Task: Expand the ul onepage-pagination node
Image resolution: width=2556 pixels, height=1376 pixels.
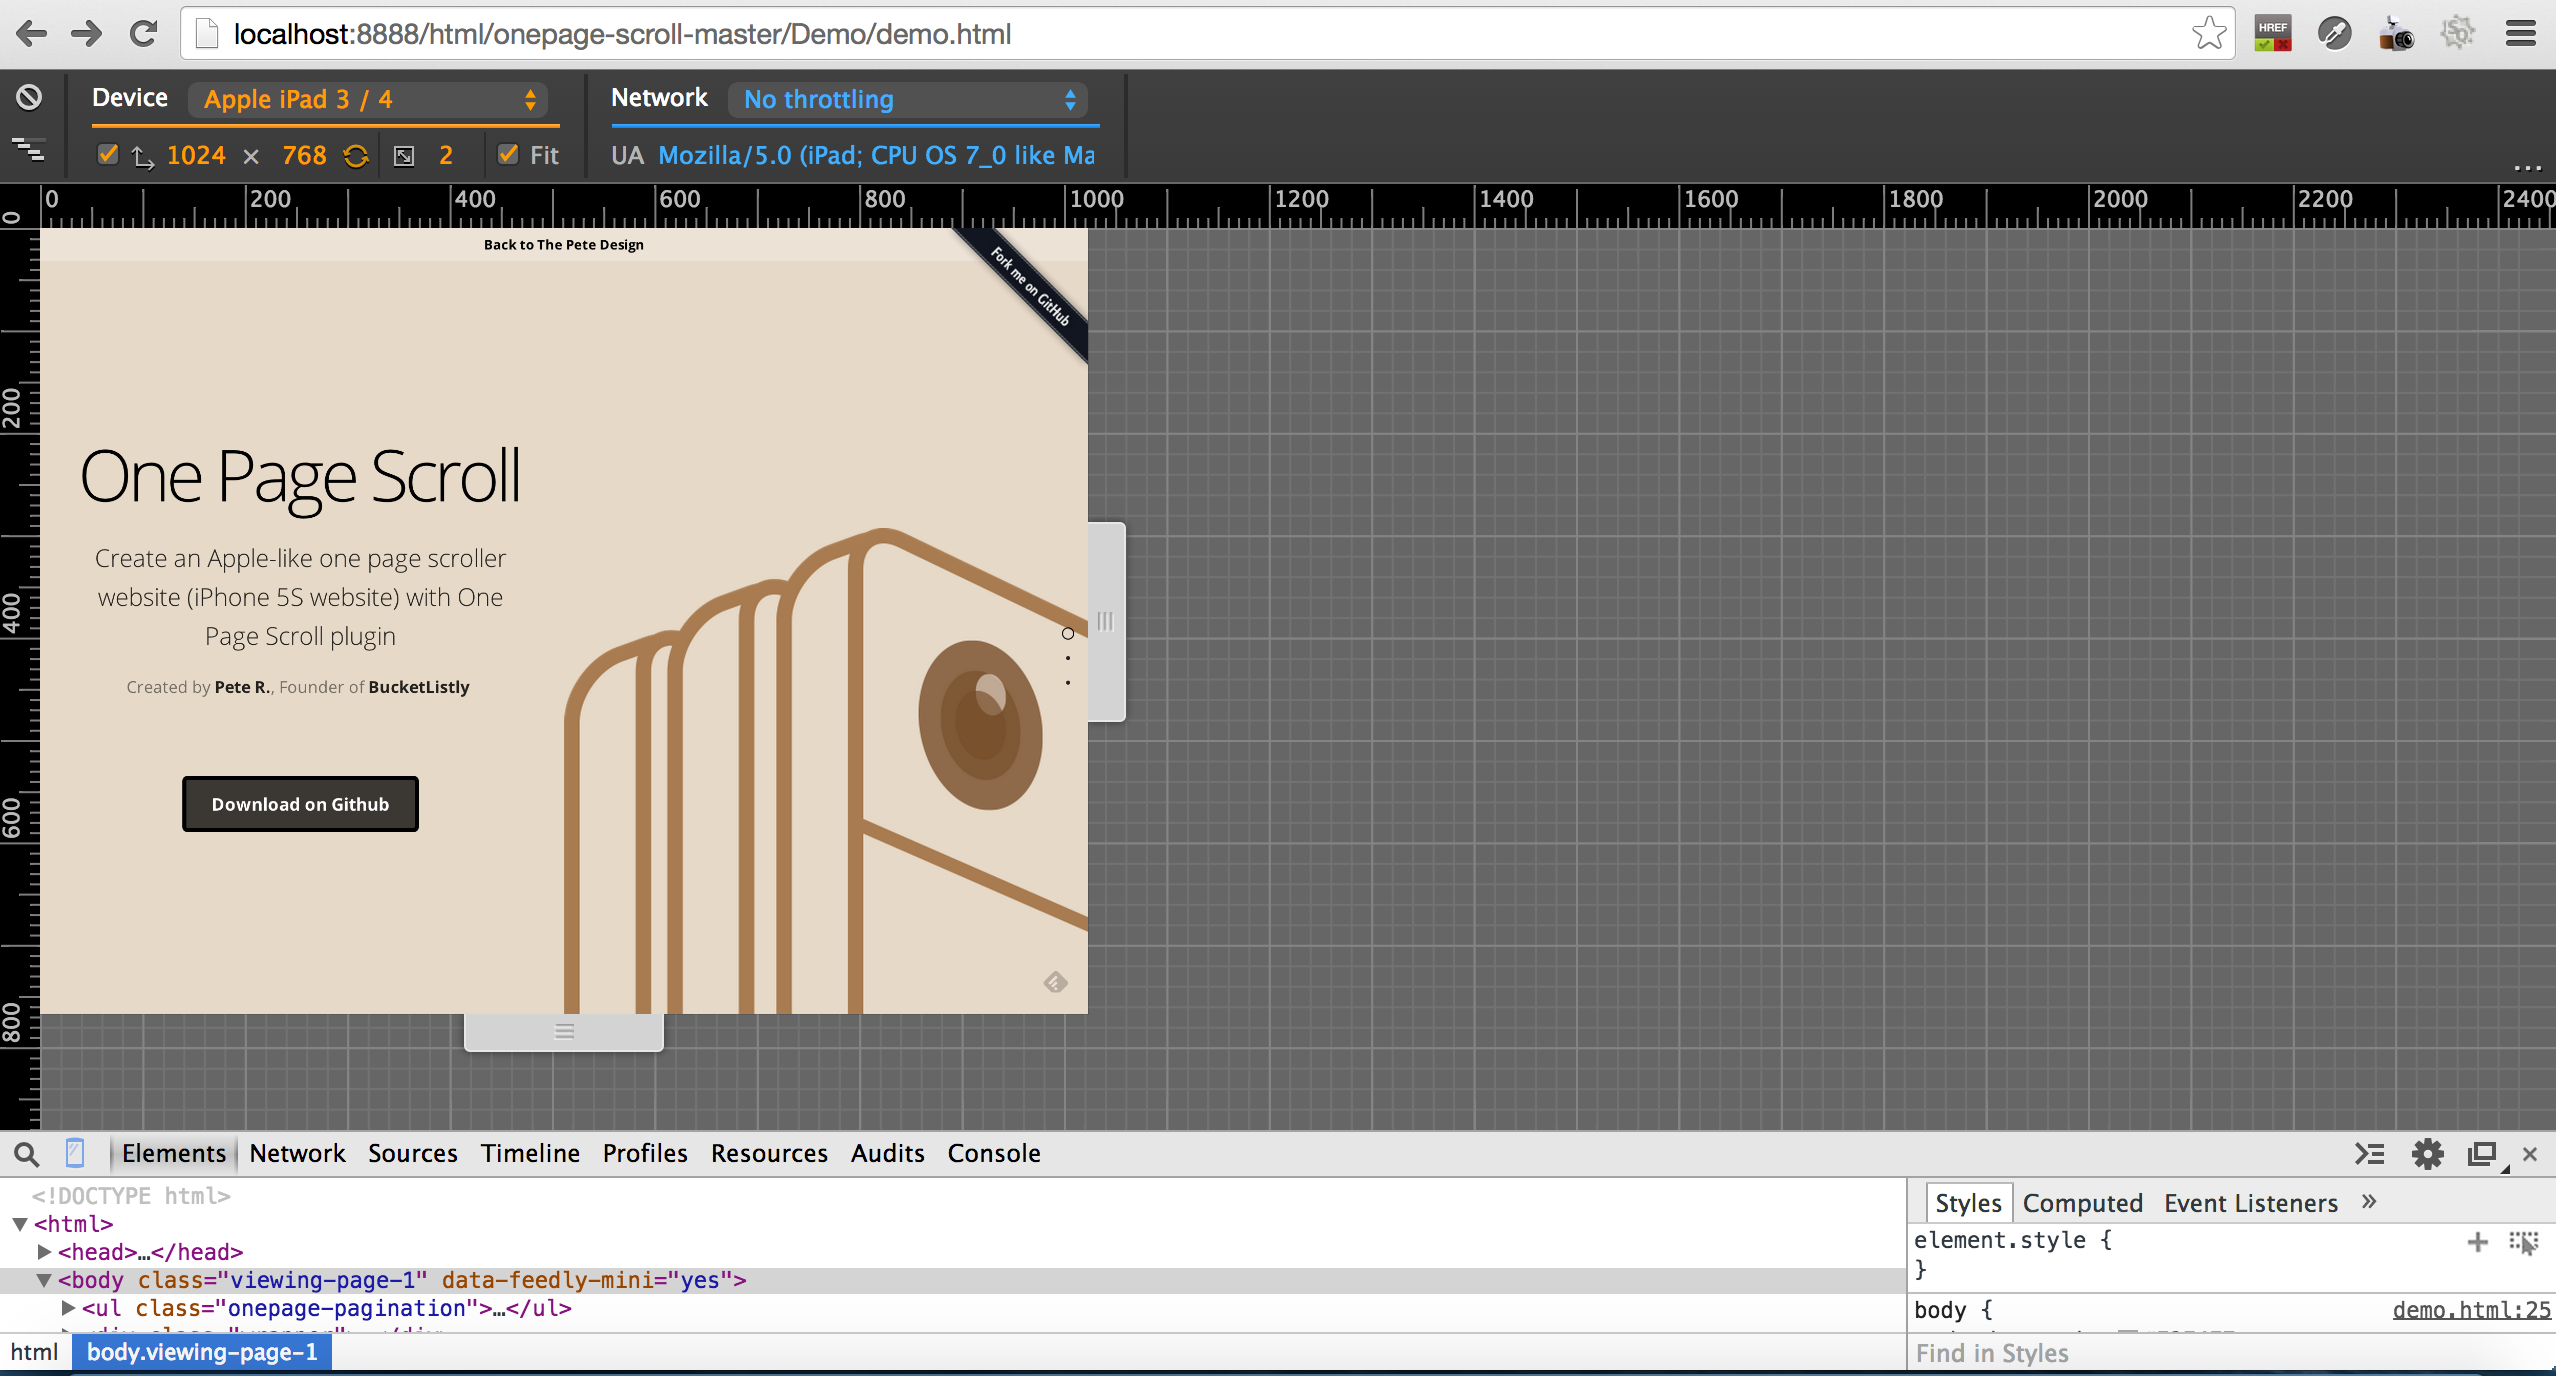Action: pos(68,1308)
